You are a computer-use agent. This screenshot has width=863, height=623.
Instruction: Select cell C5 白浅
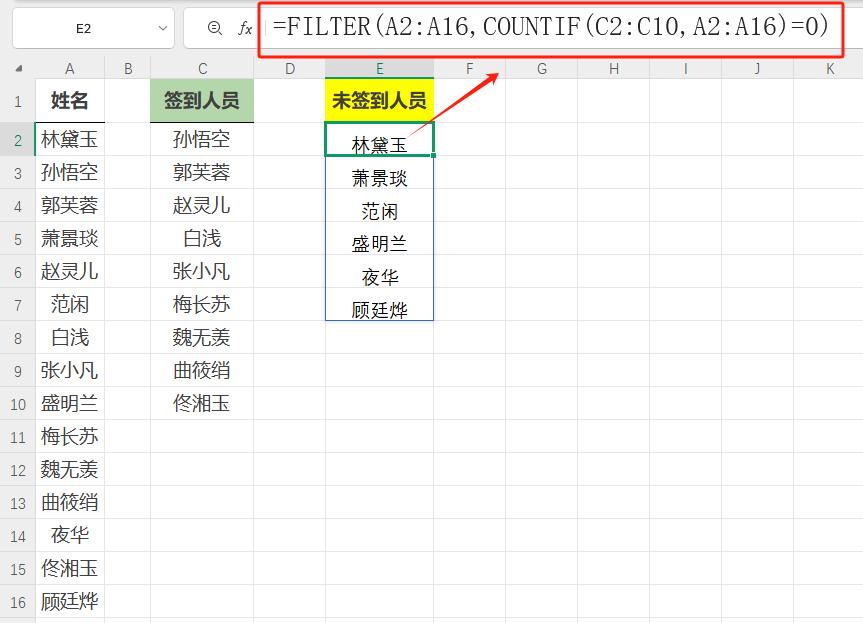202,238
